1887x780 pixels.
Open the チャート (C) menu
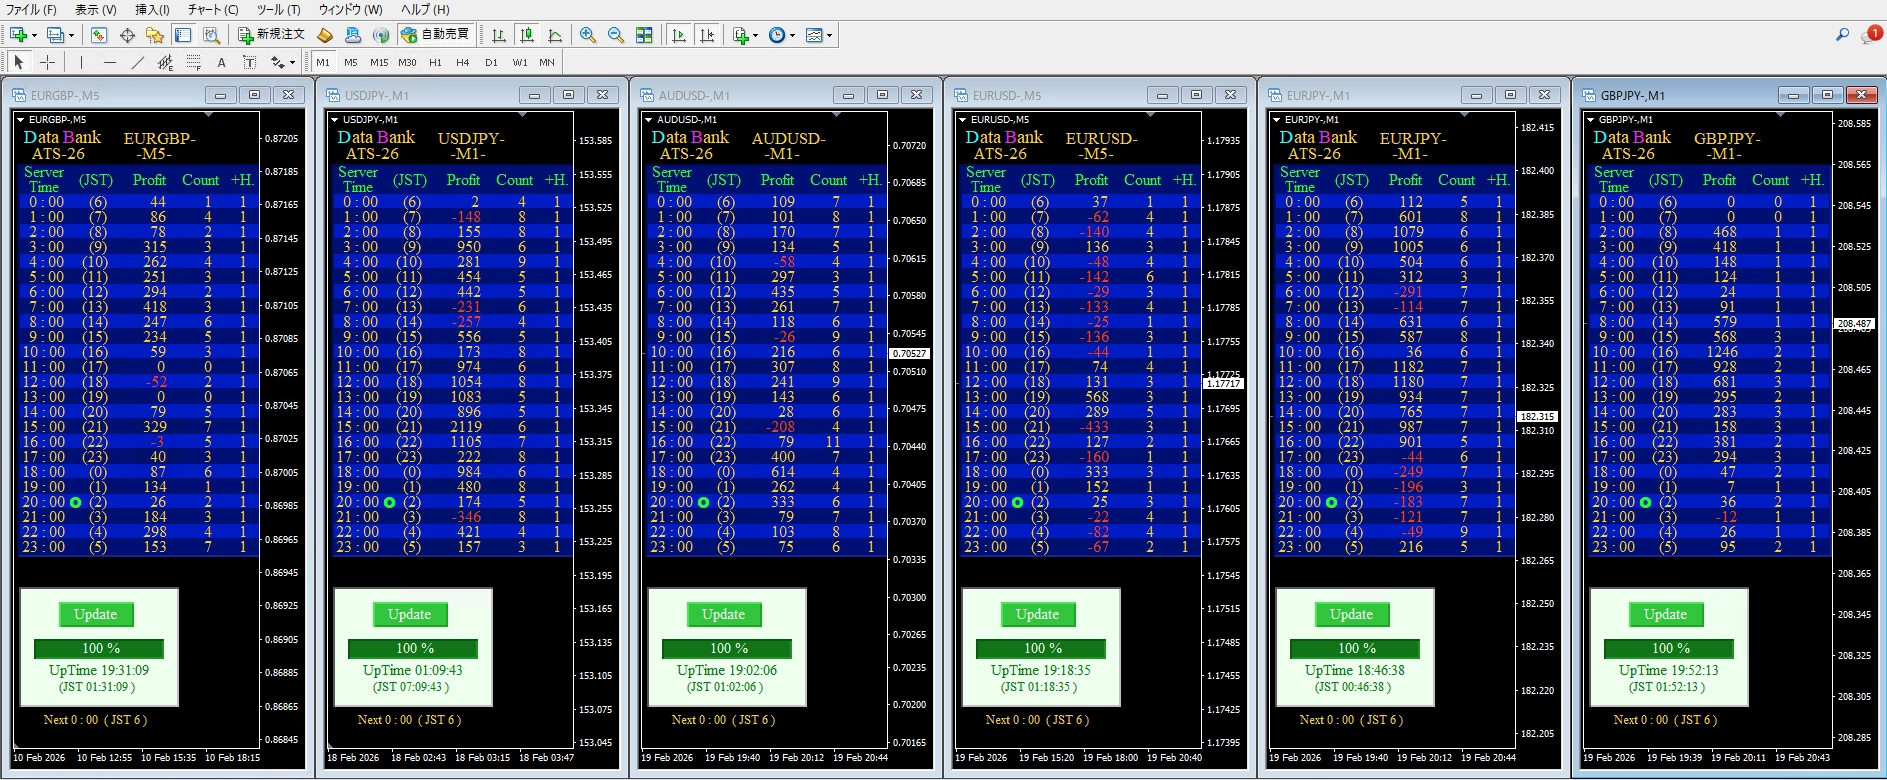tap(212, 9)
